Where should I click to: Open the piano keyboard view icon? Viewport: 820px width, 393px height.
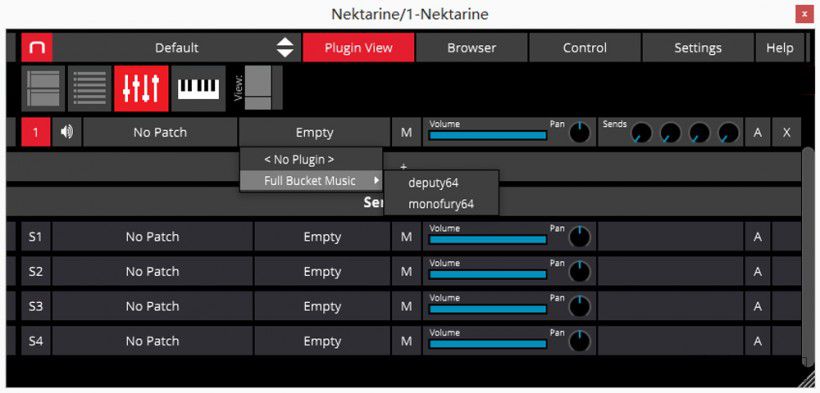pyautogui.click(x=199, y=88)
